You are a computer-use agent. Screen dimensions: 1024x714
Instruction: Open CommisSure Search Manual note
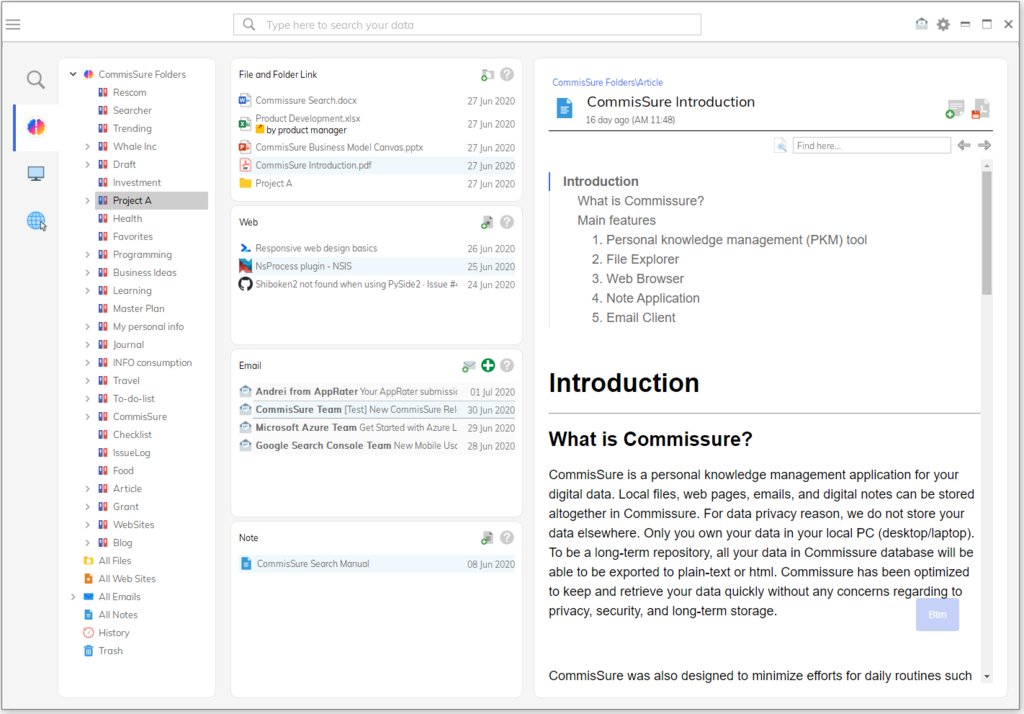coord(313,564)
